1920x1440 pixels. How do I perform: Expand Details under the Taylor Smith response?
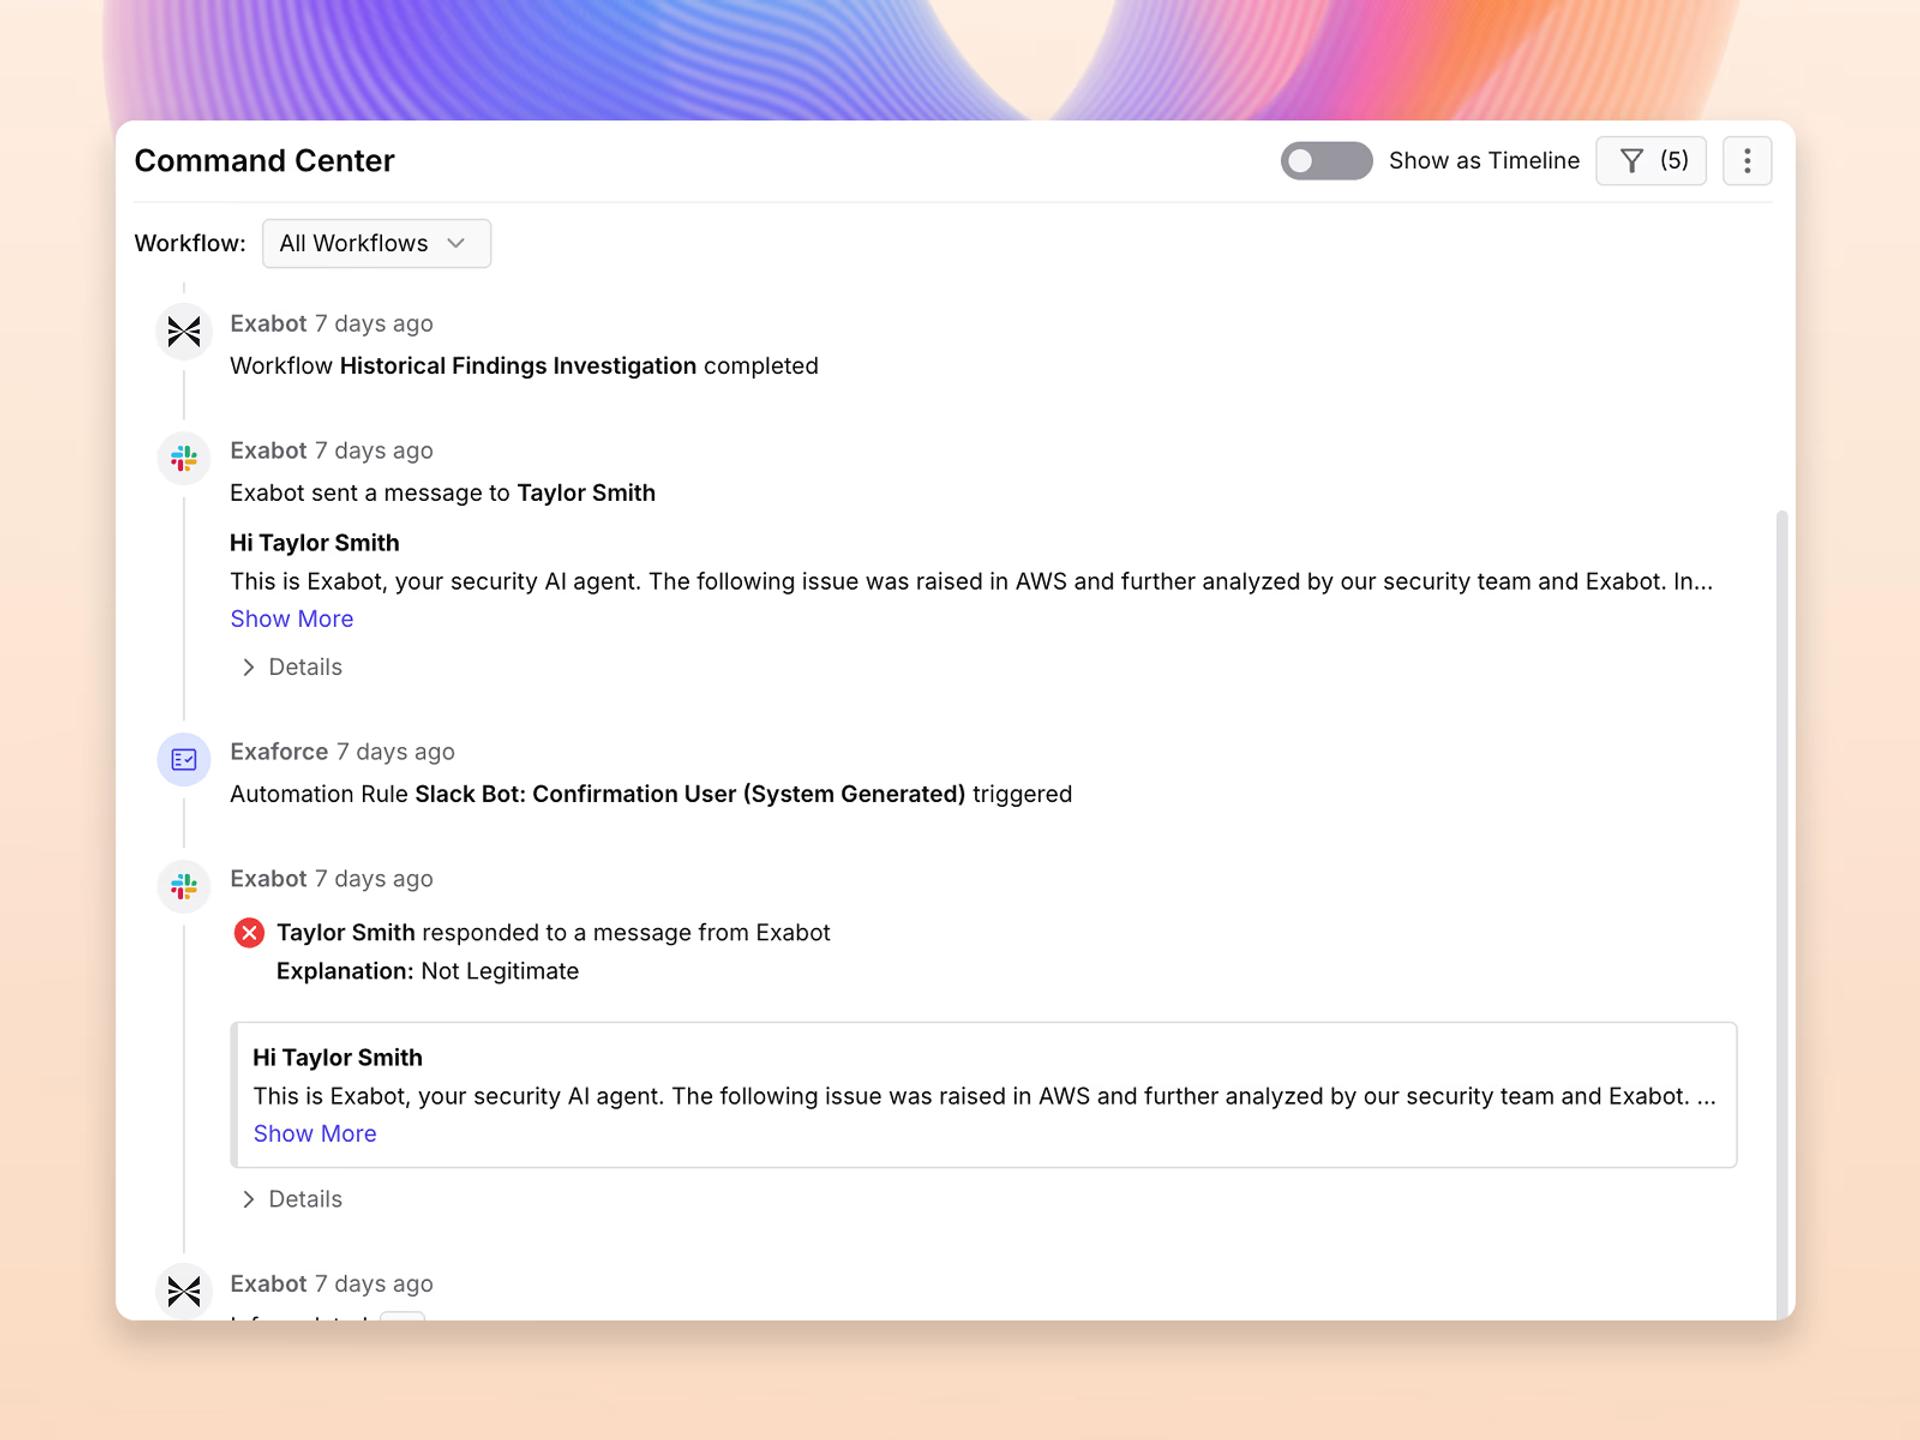click(292, 1199)
